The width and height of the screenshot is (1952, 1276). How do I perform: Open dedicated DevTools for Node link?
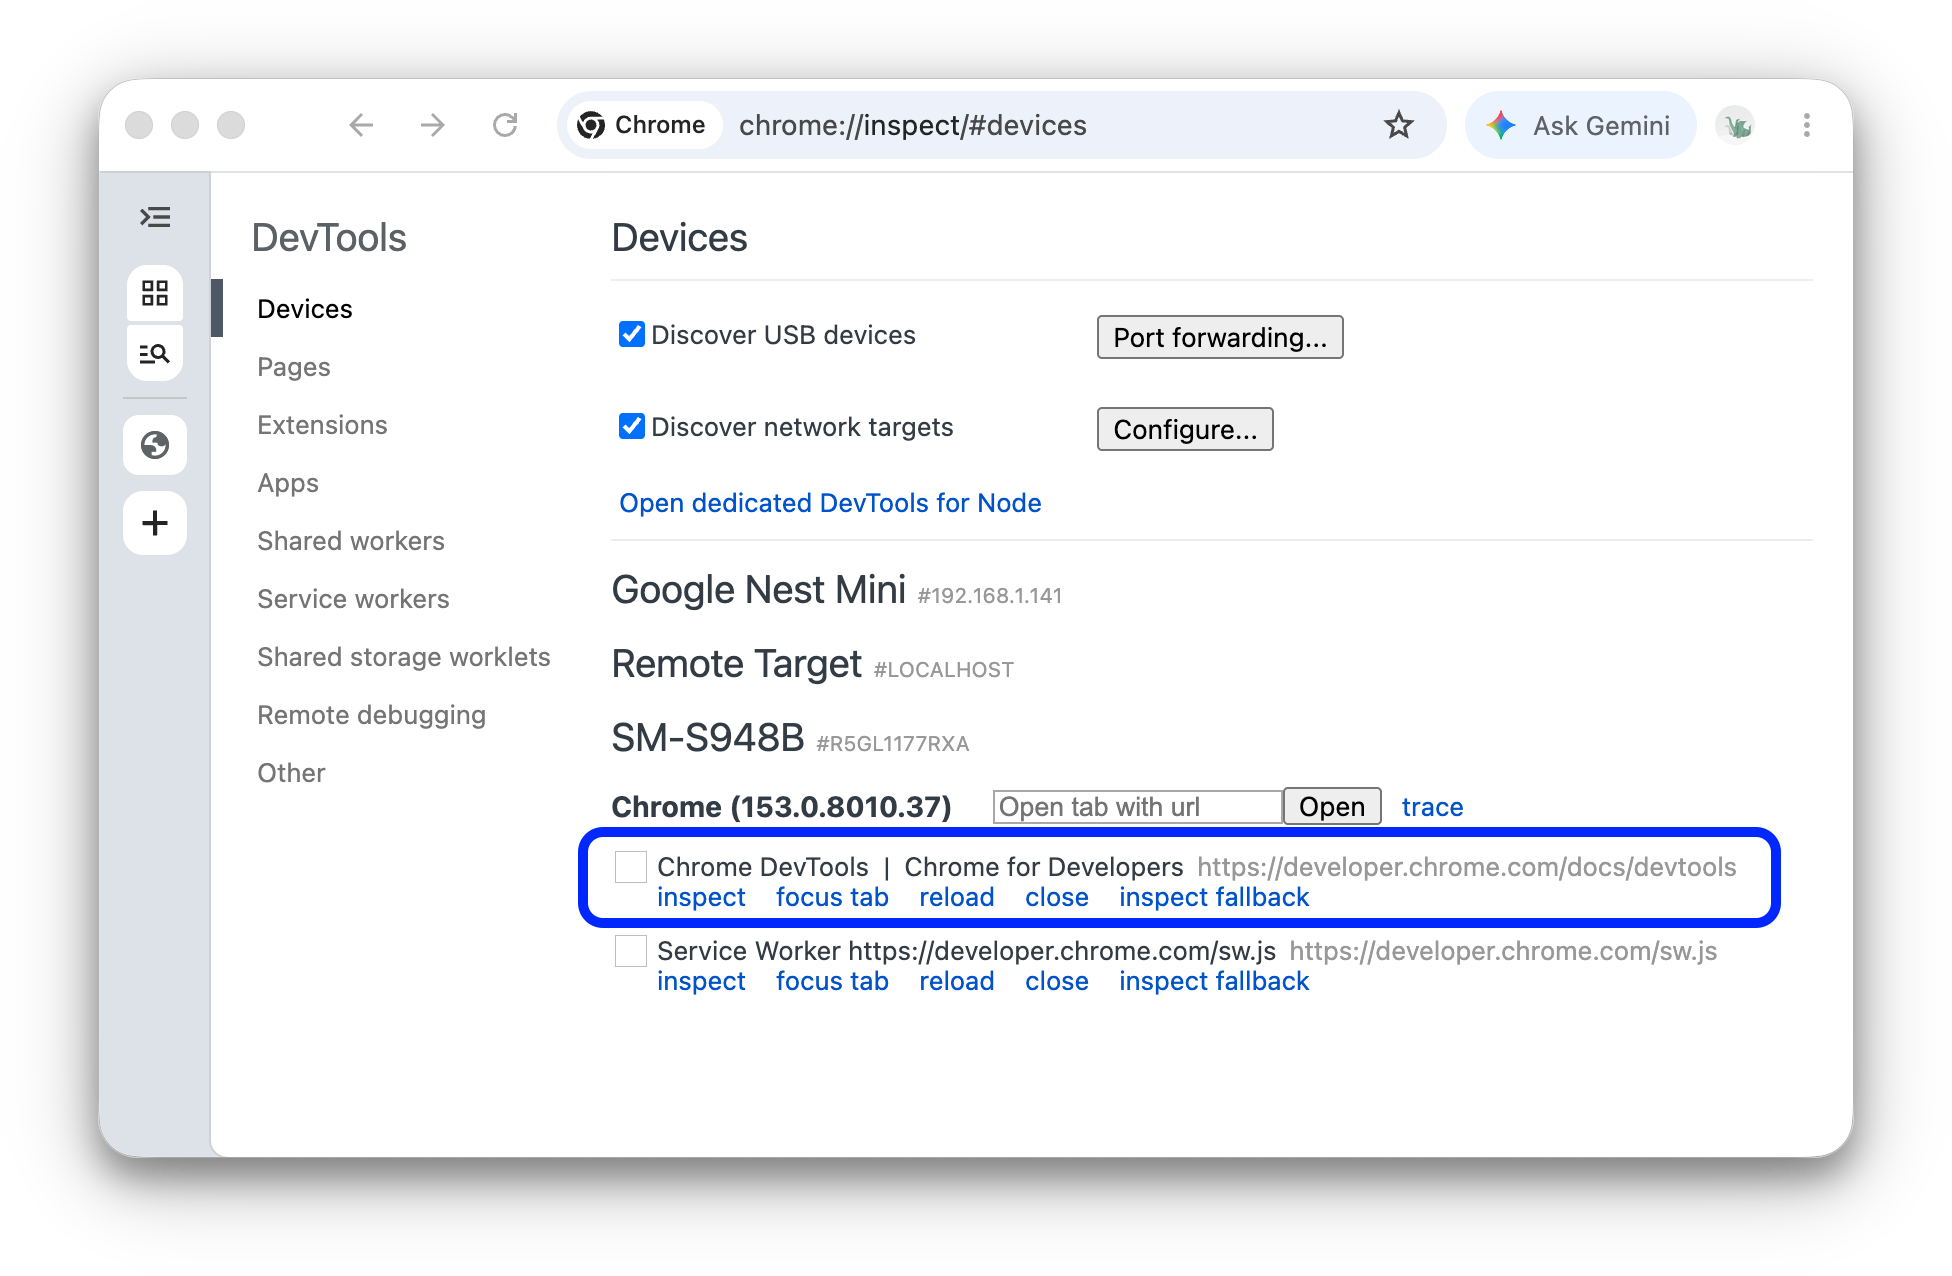[830, 503]
